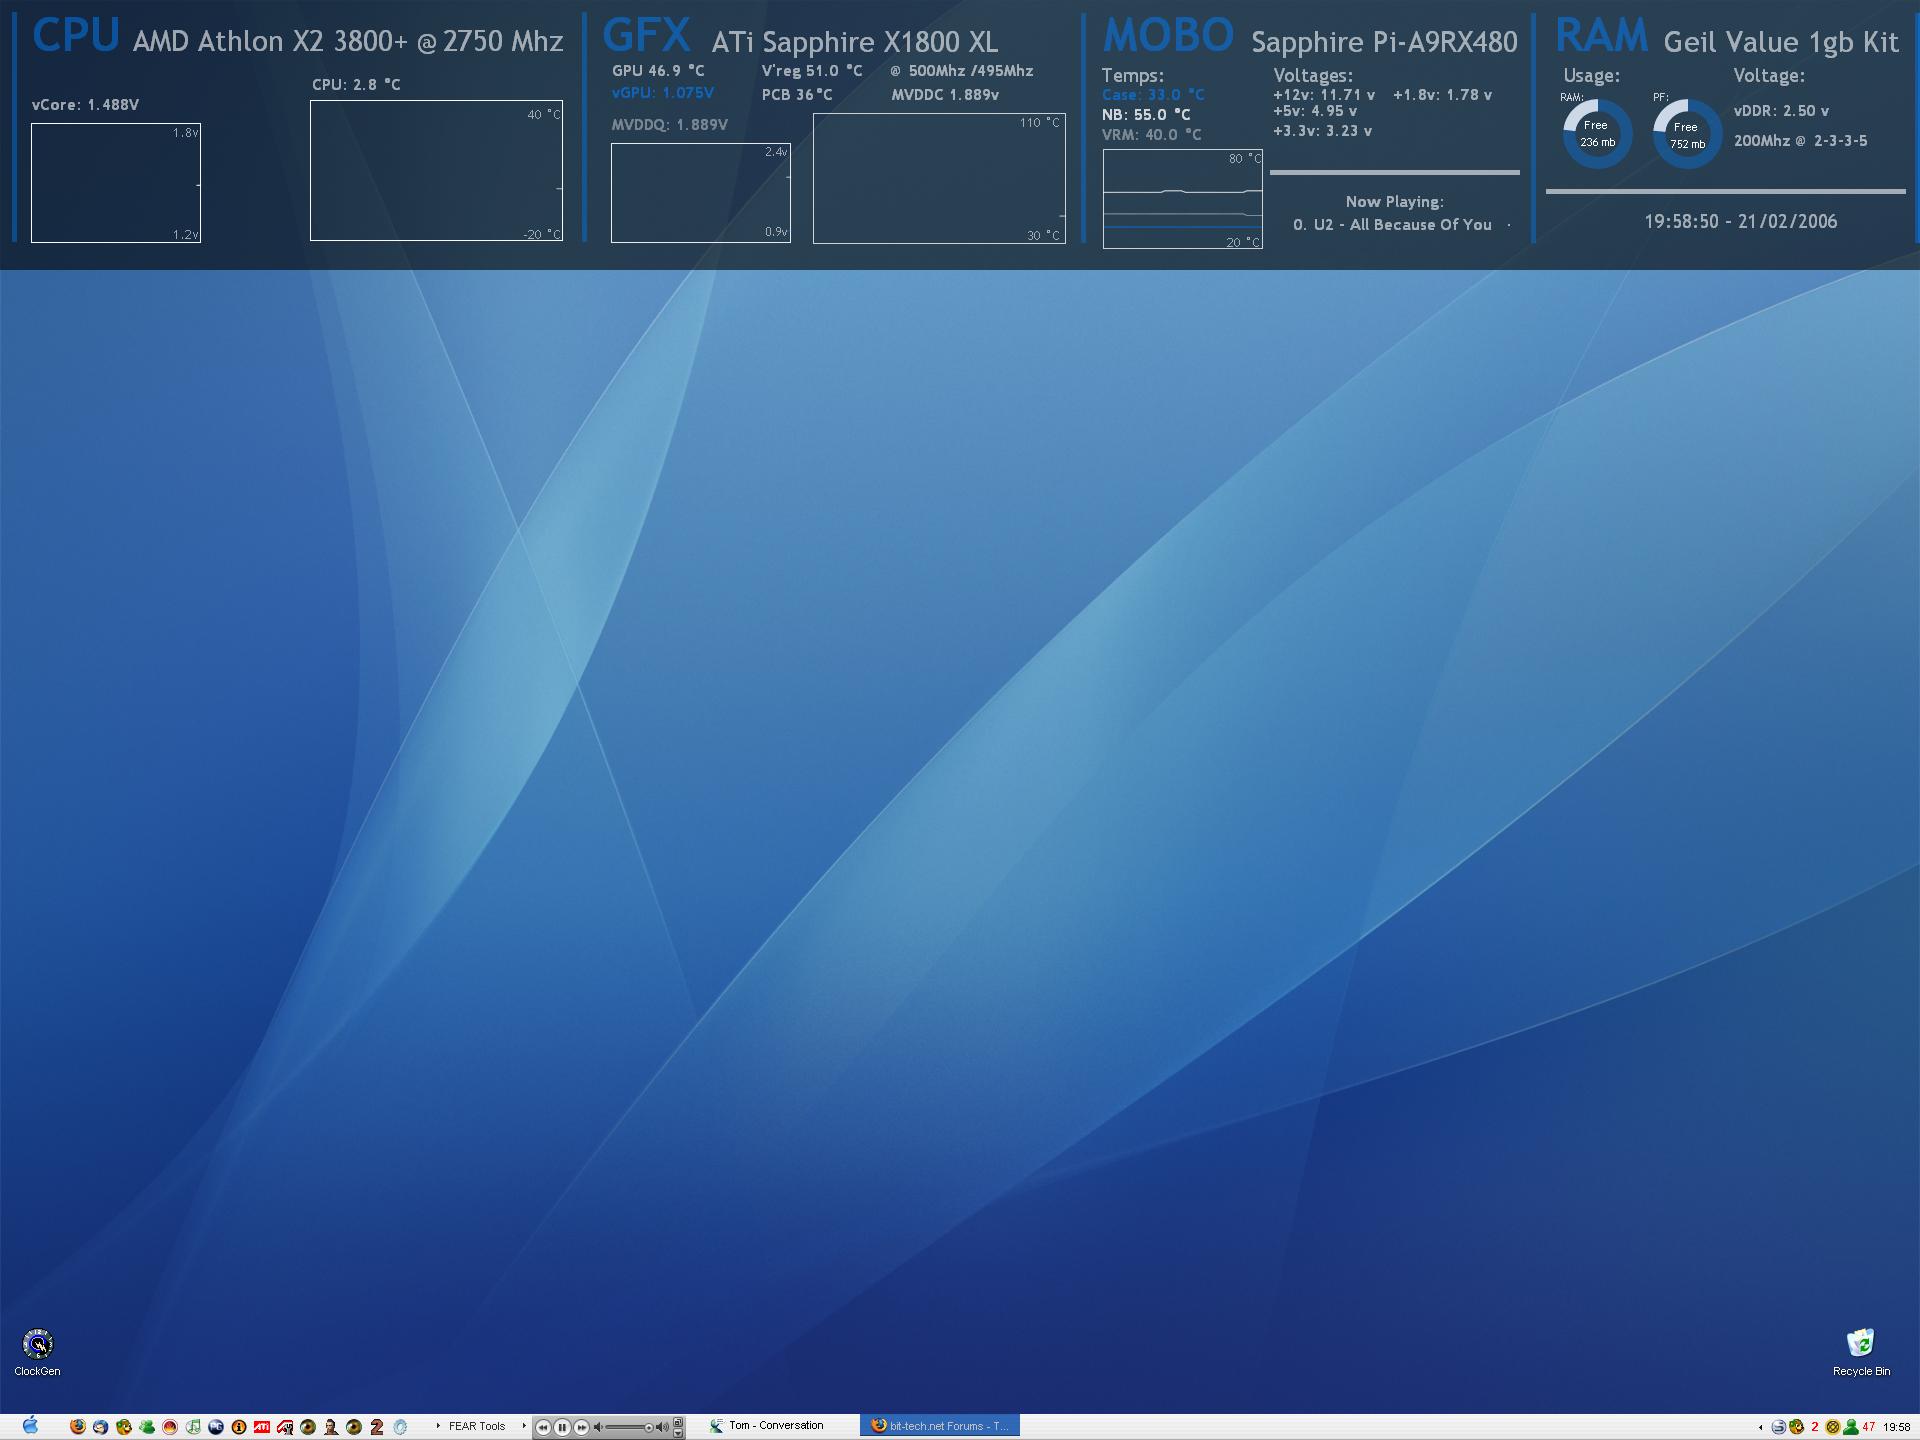Click the GPU temperature 110 °C graph
This screenshot has width=1920, height=1440.
click(939, 178)
